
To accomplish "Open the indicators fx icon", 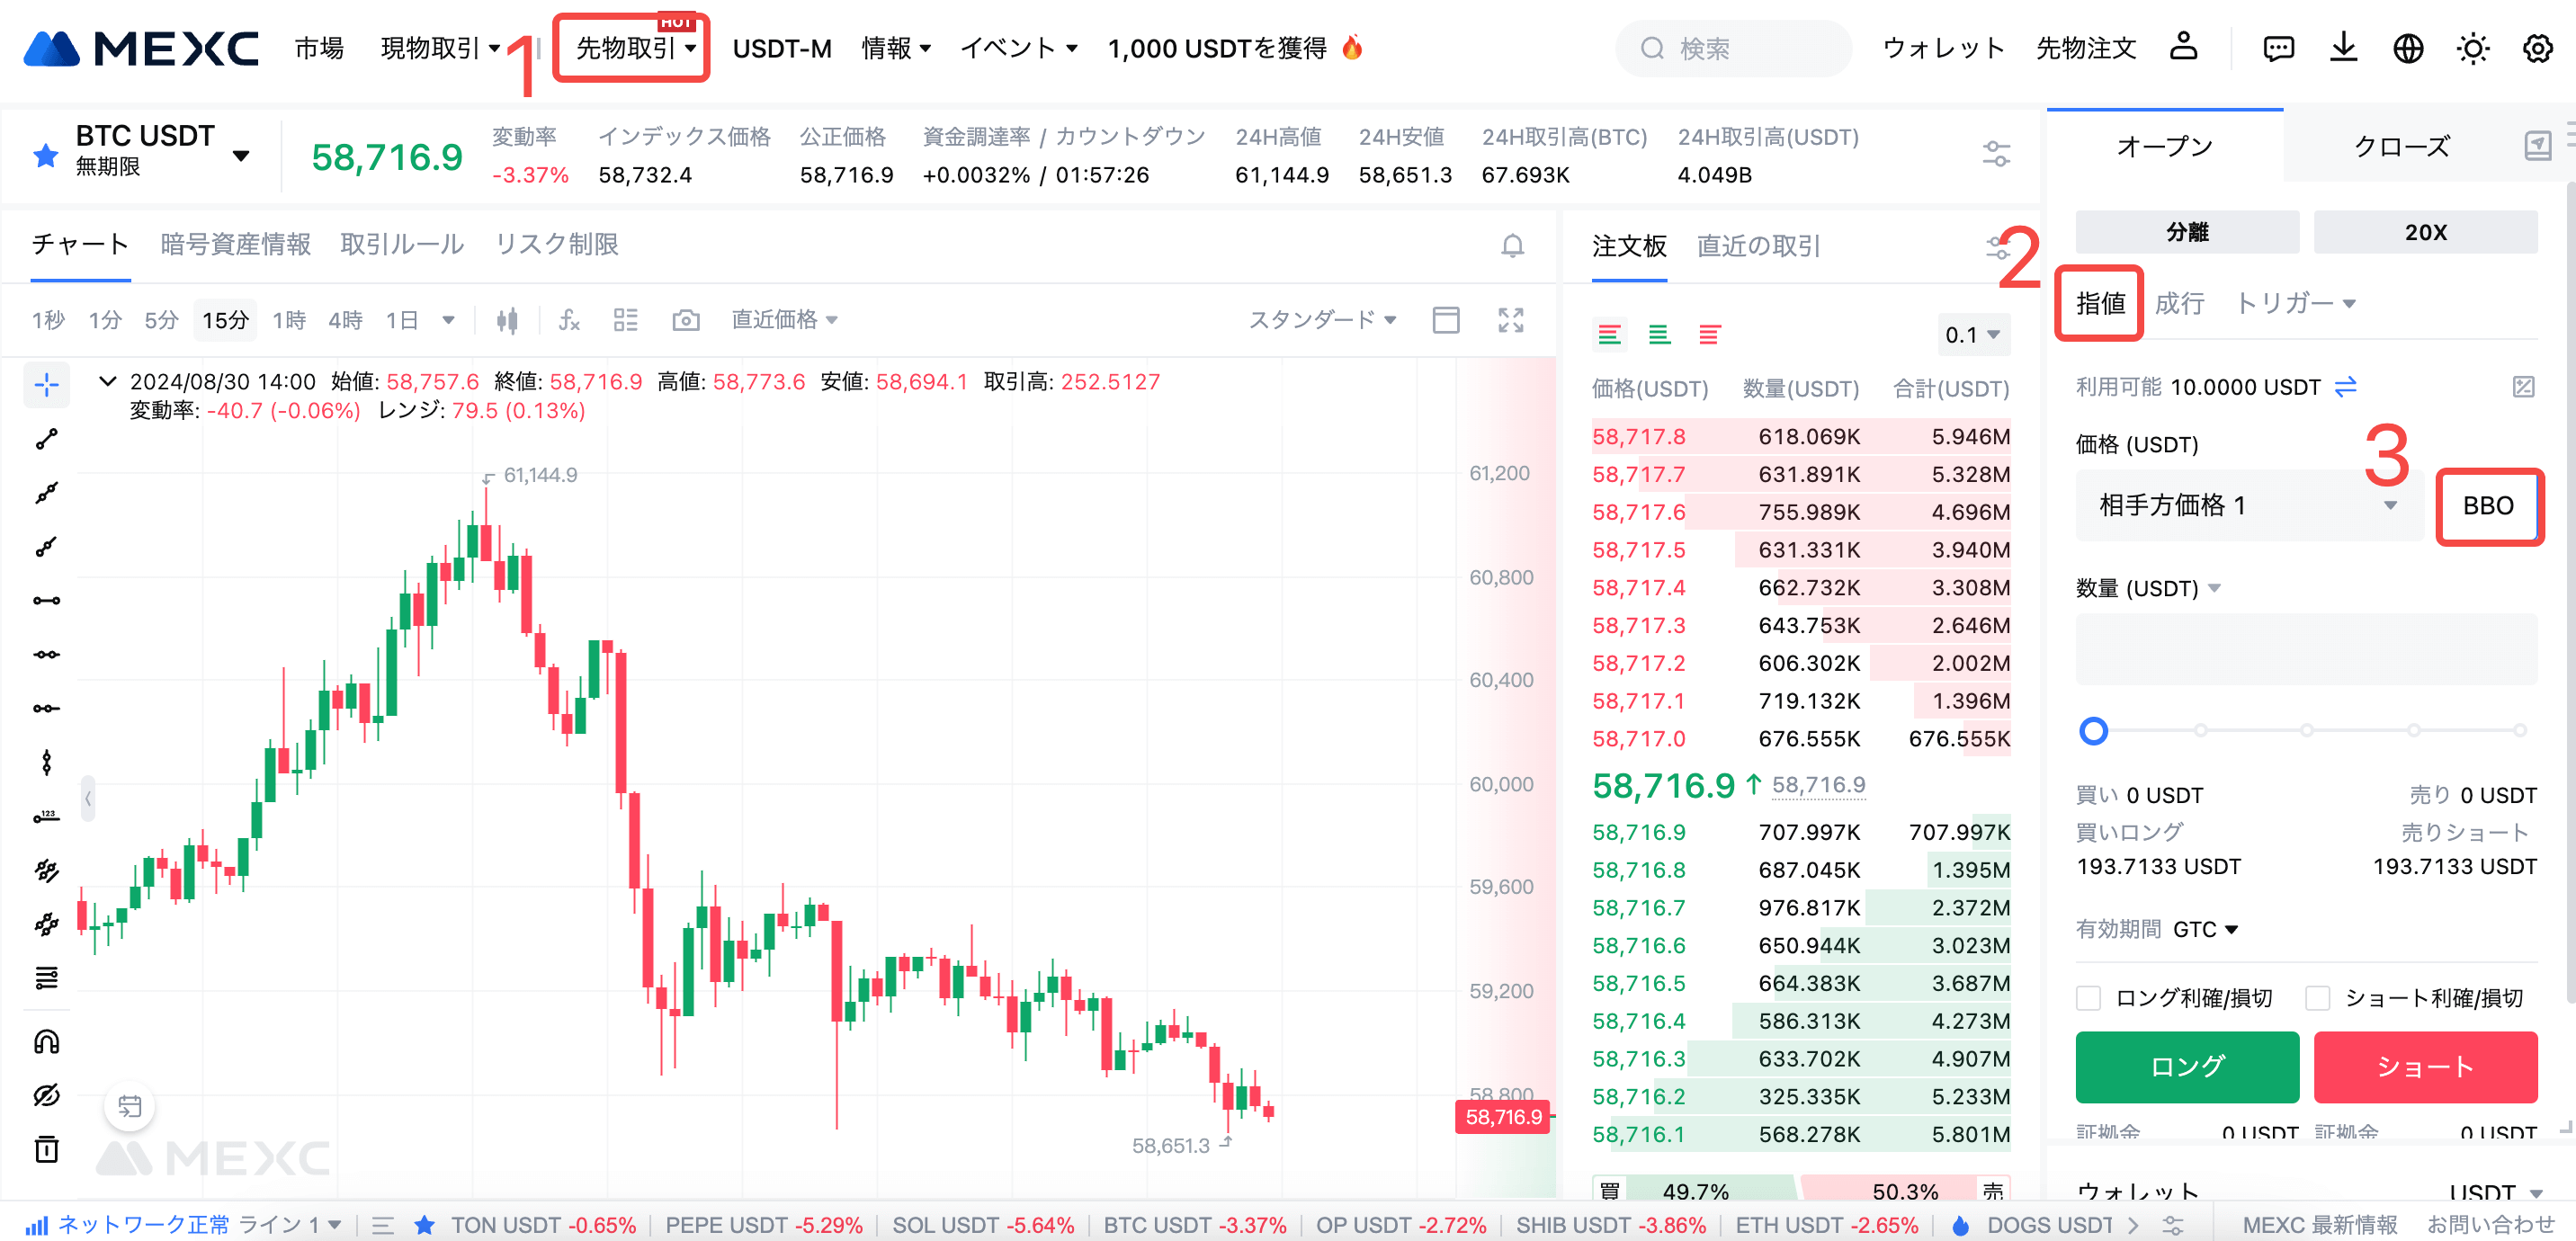I will [568, 320].
